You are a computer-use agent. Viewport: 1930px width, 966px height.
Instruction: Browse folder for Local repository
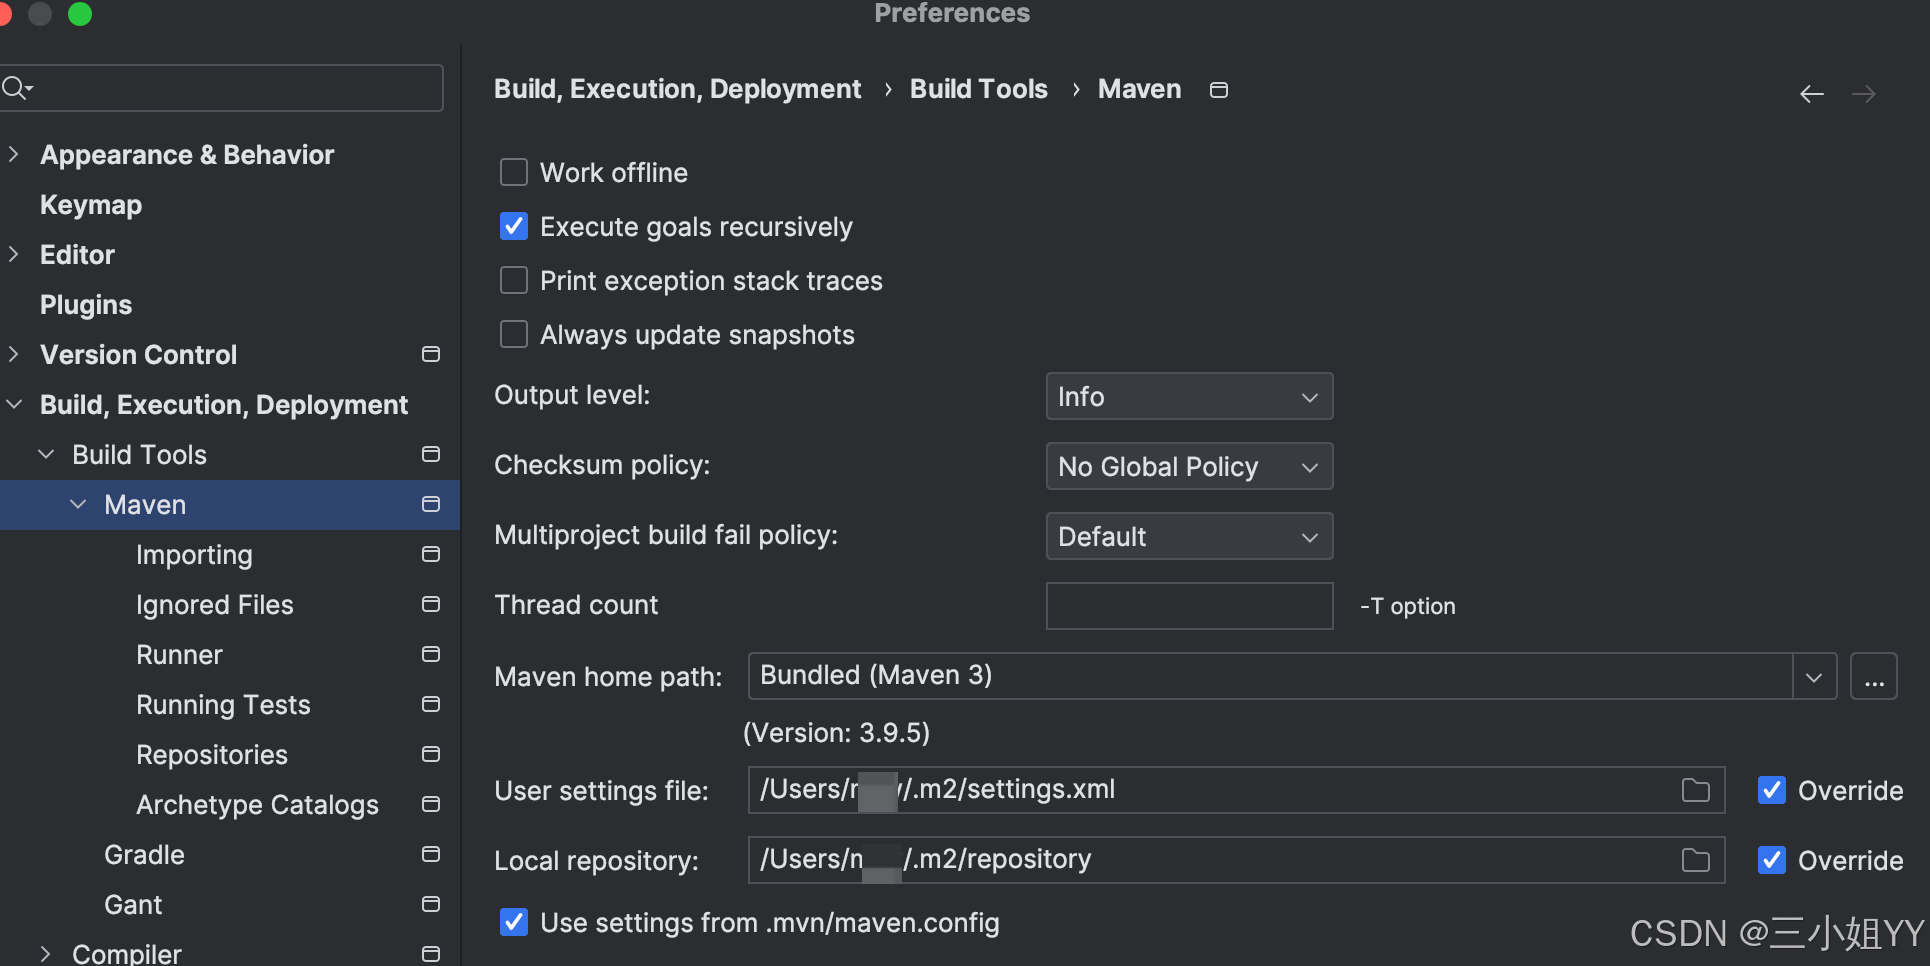(1696, 860)
